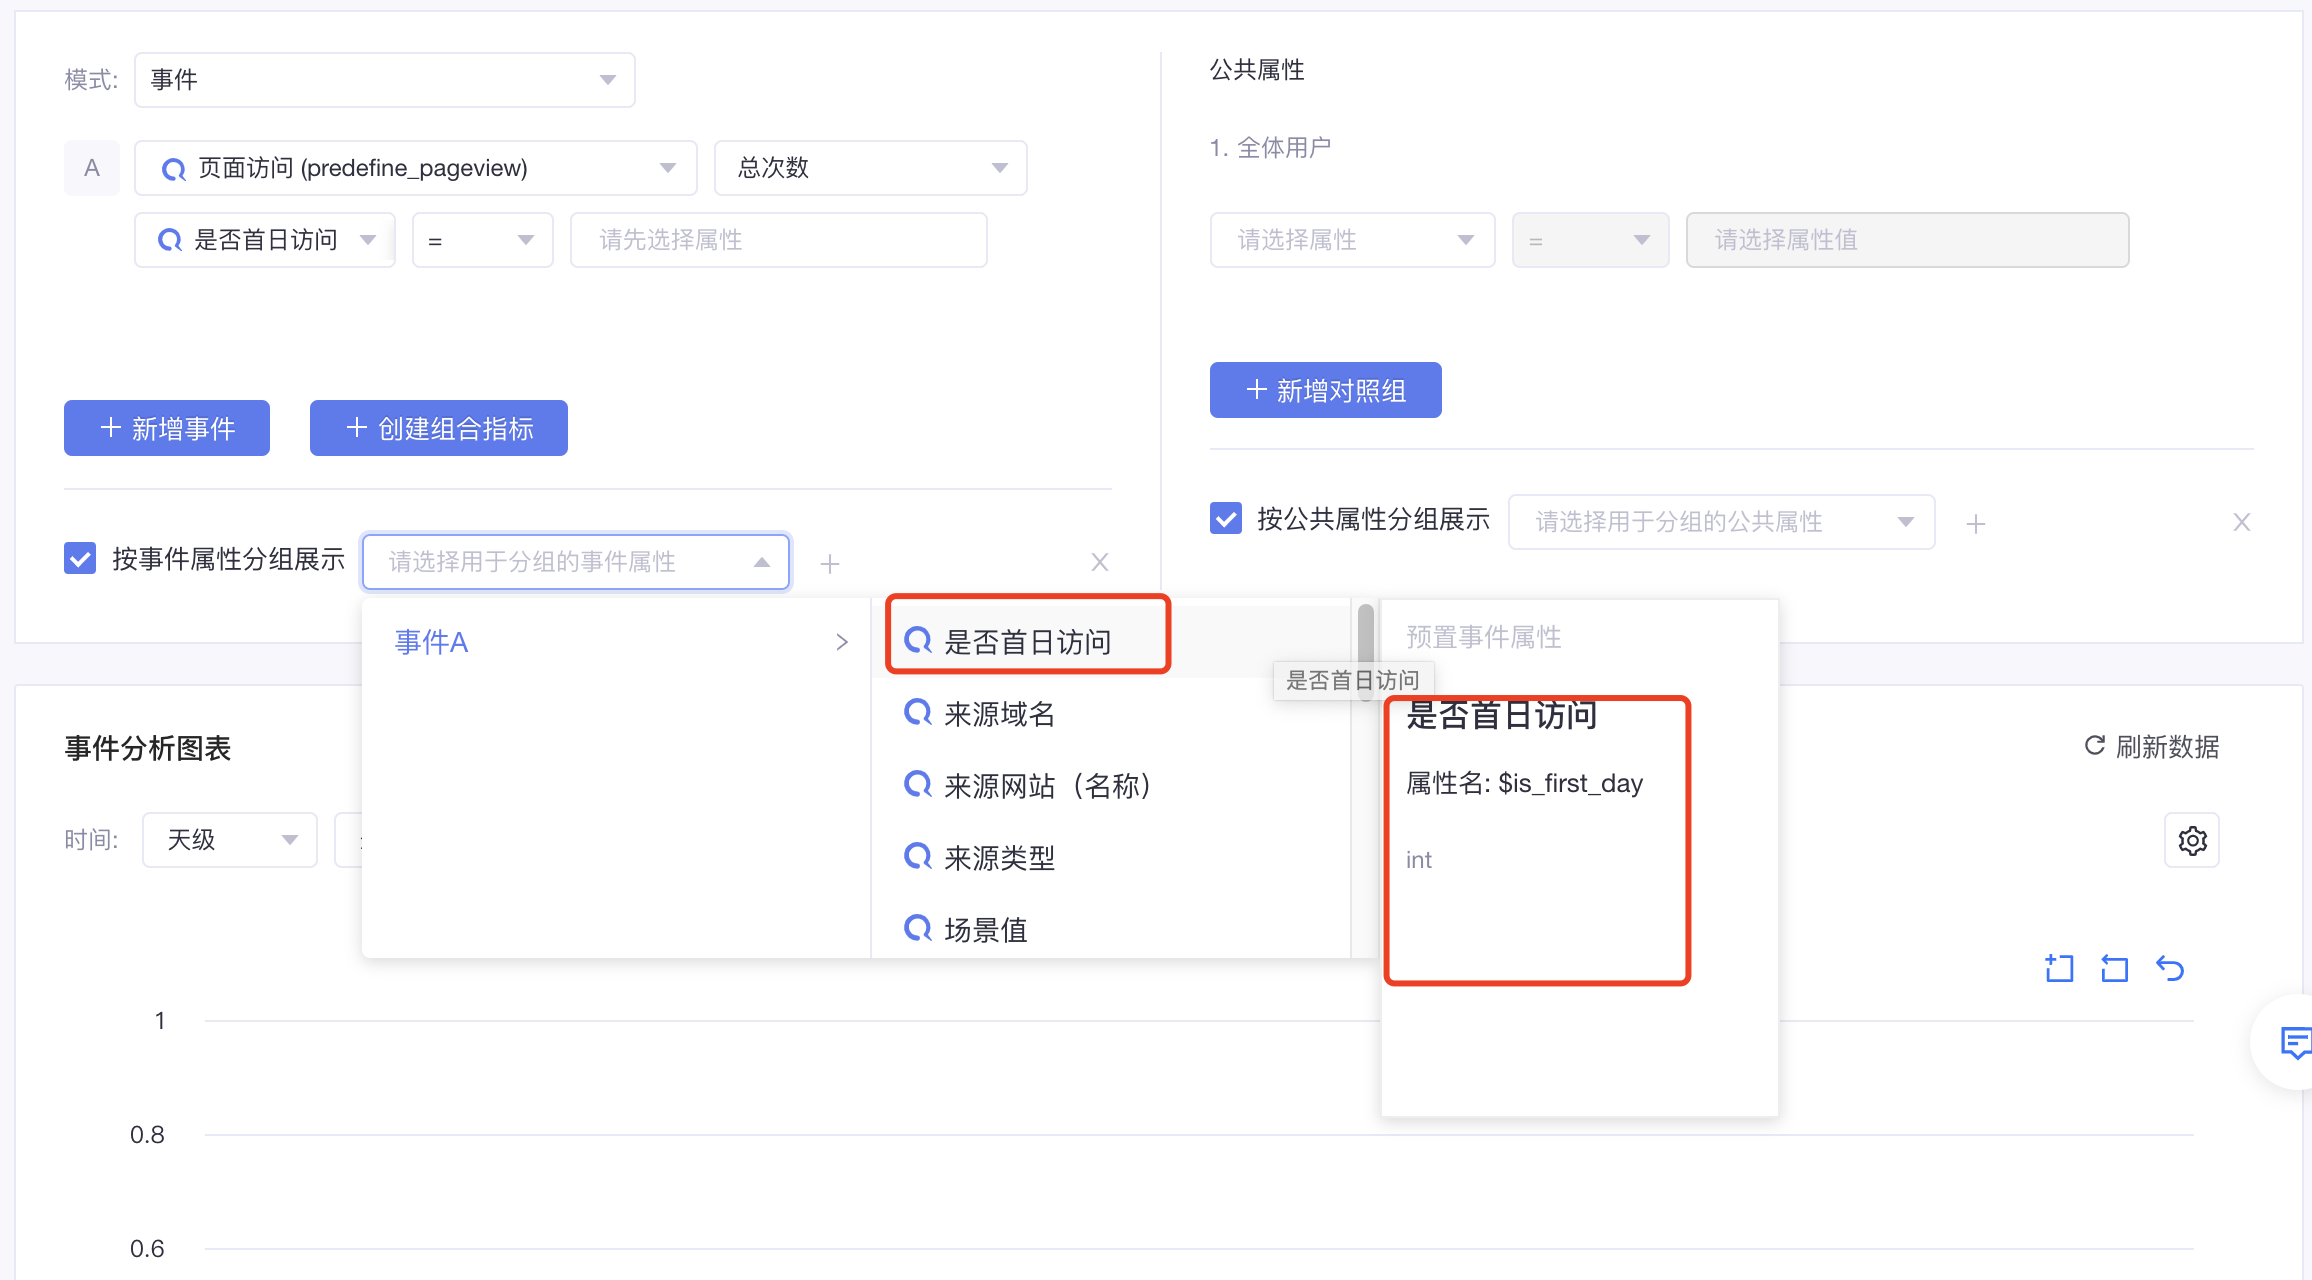The width and height of the screenshot is (2312, 1280).
Task: Click the chart undo arrow icon
Action: (x=2170, y=968)
